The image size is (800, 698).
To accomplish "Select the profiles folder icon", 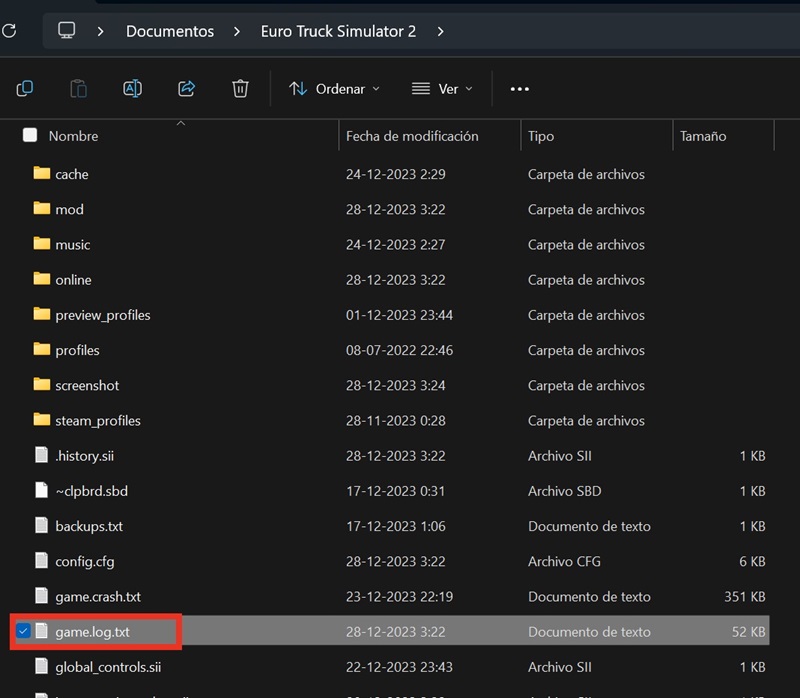I will [42, 349].
